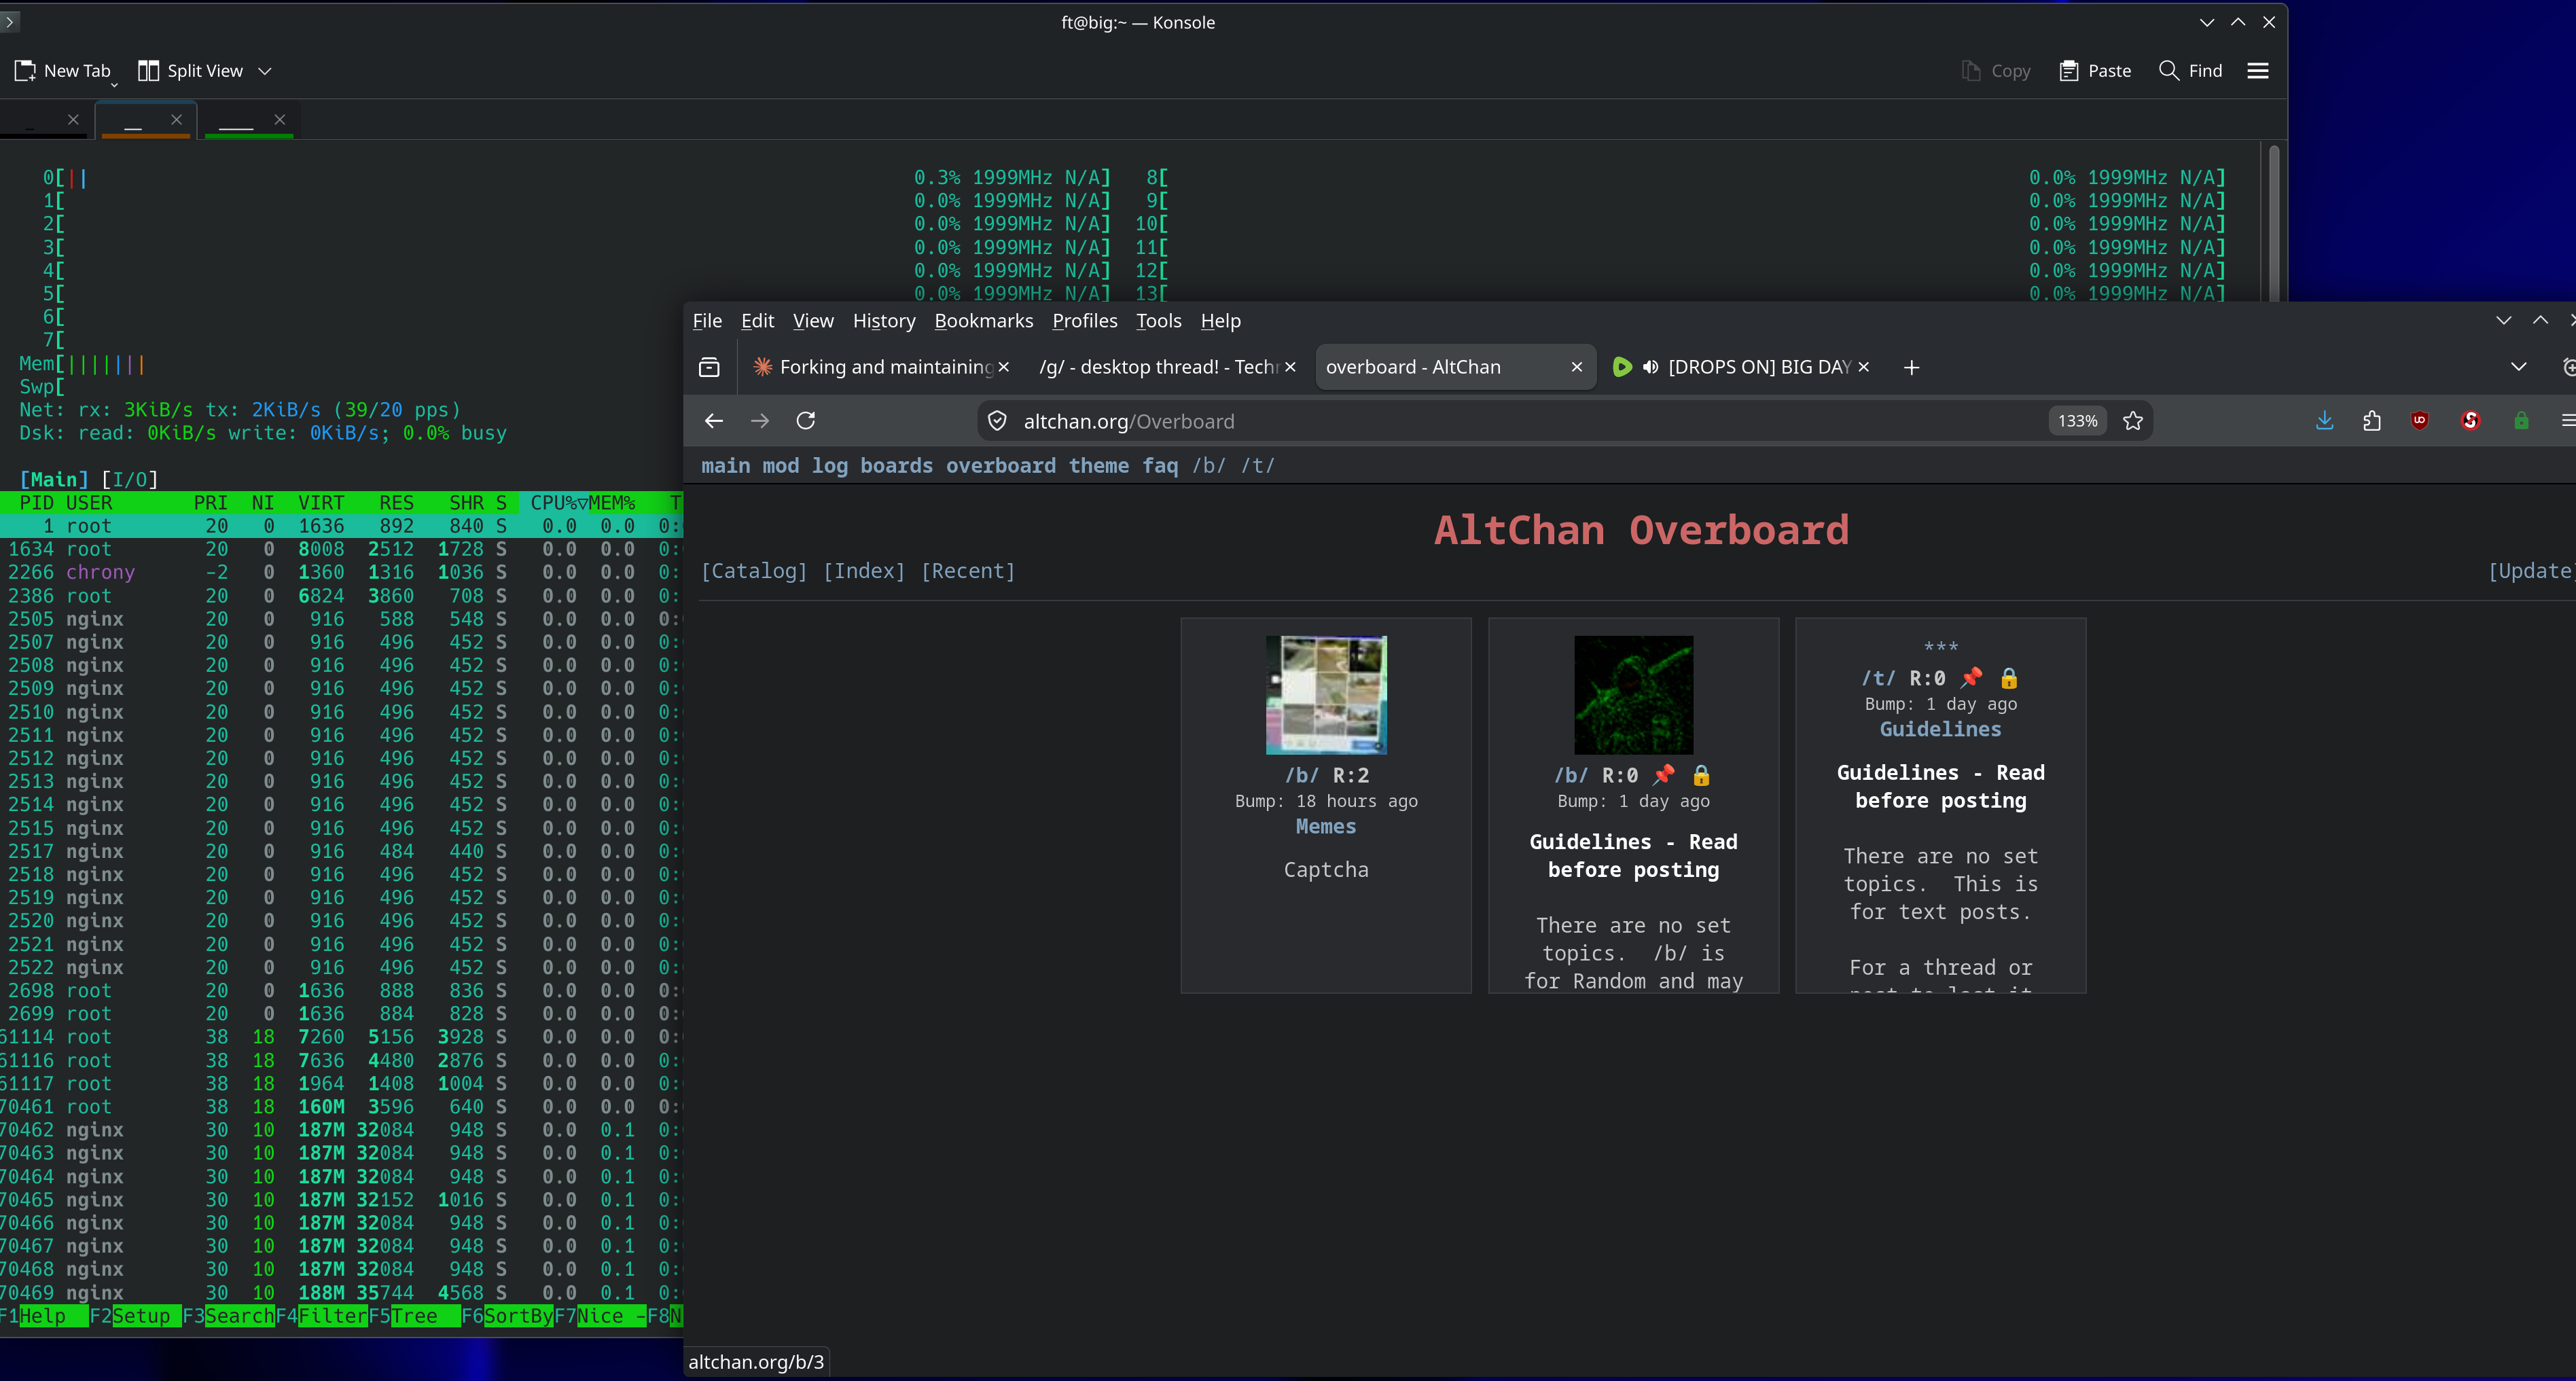
Task: Reset the 133% zoom indicator
Action: (x=2078, y=421)
